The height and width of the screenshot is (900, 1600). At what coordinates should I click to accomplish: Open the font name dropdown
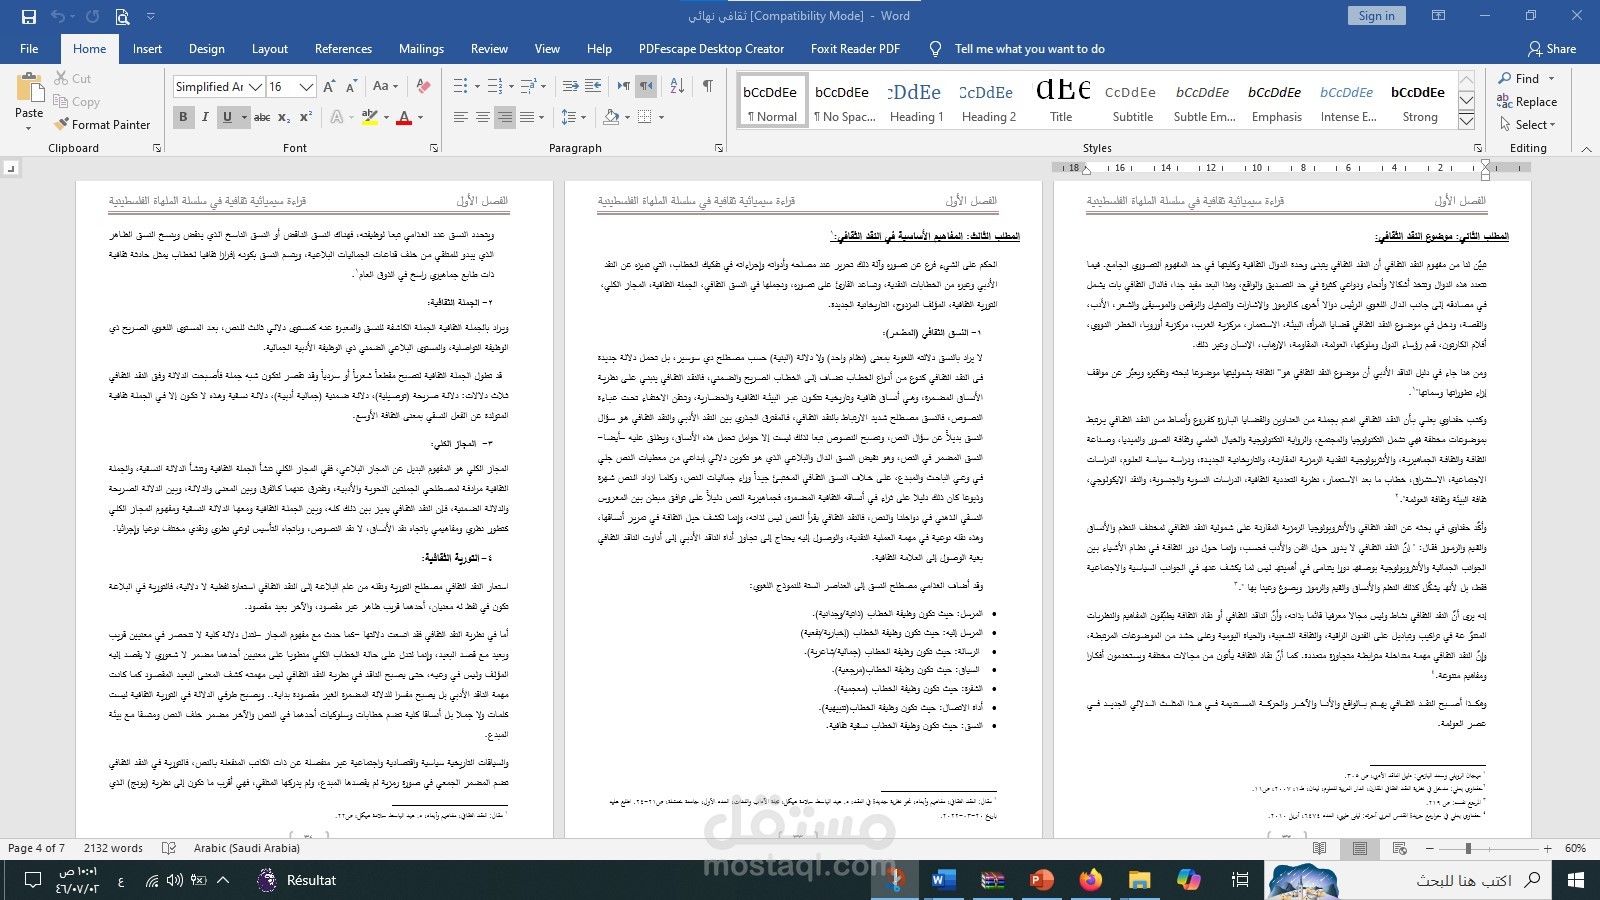[x=256, y=87]
